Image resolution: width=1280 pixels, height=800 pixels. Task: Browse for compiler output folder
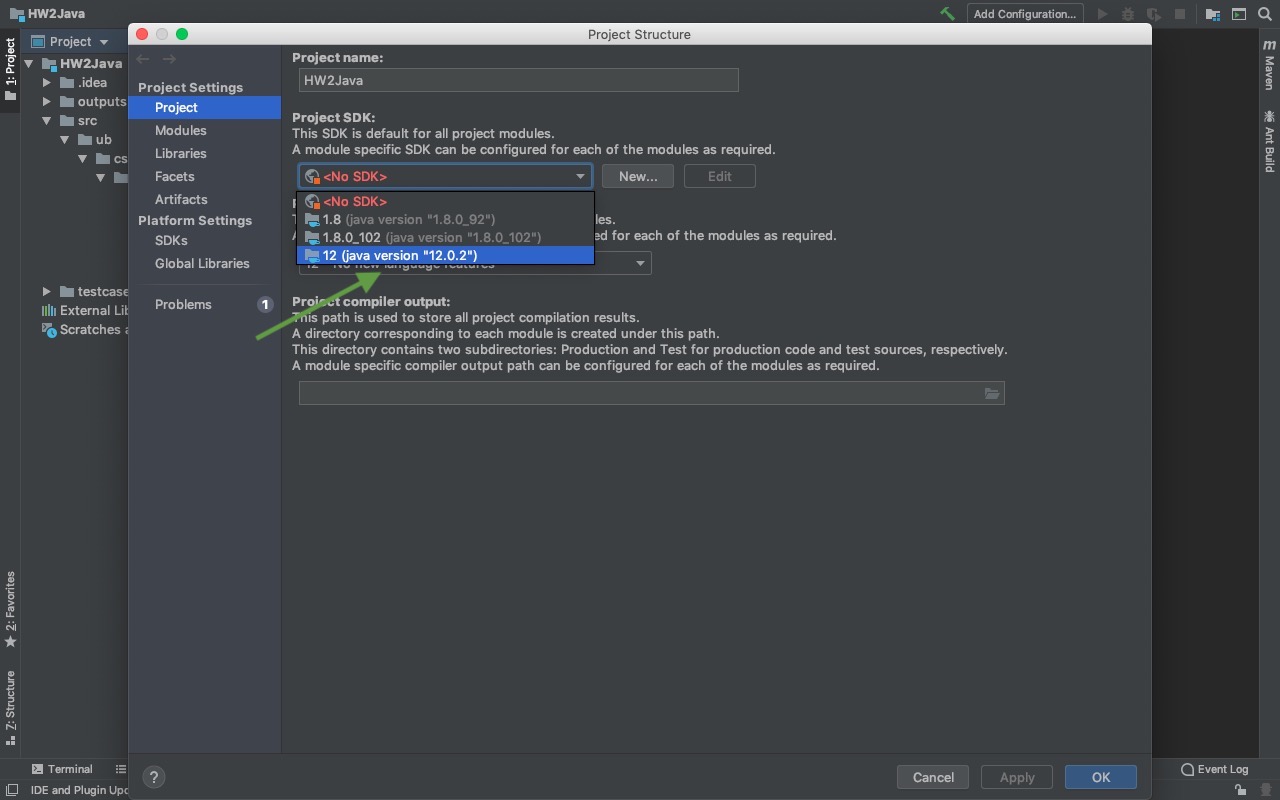pos(991,394)
